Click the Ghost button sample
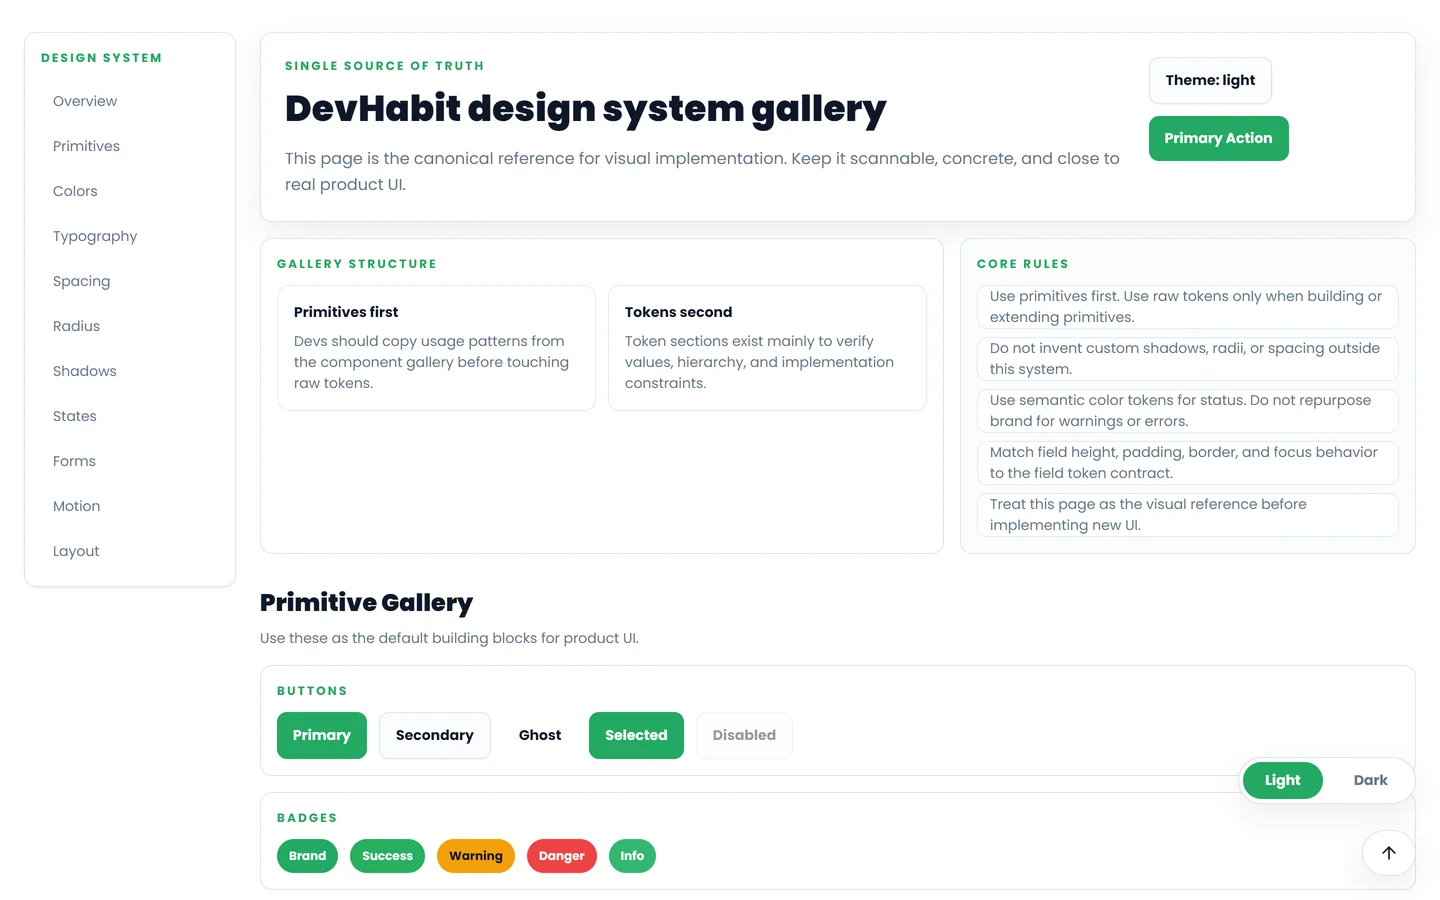 (x=540, y=735)
